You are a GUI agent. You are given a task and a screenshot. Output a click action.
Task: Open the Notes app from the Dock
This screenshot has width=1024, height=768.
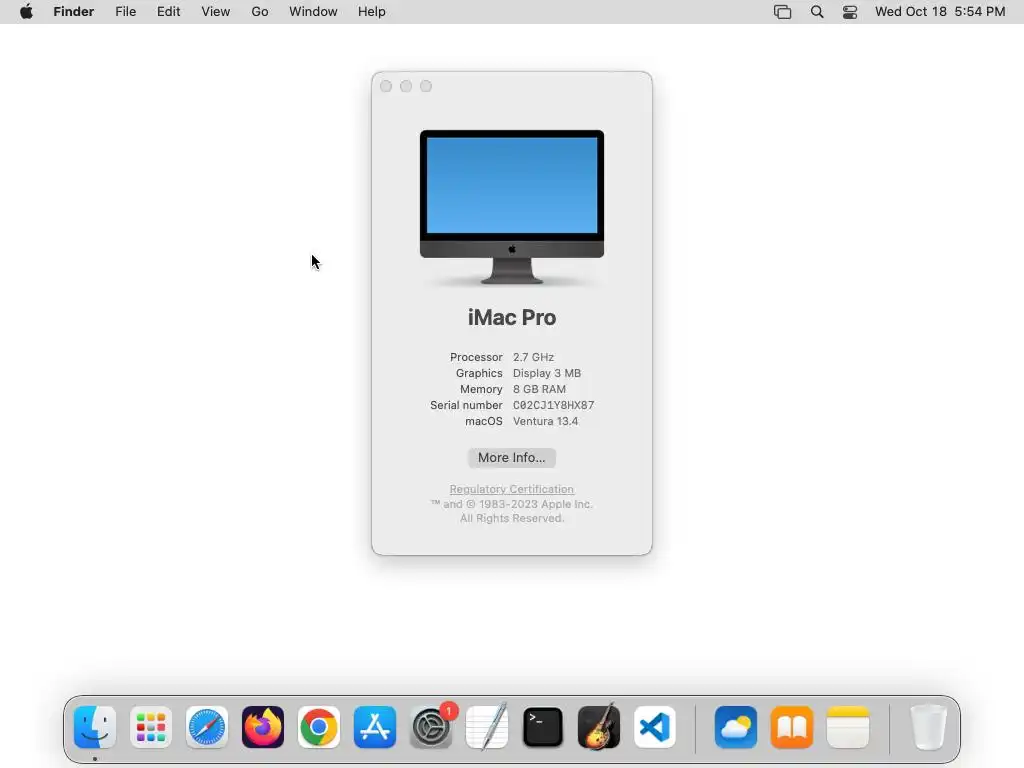point(848,727)
